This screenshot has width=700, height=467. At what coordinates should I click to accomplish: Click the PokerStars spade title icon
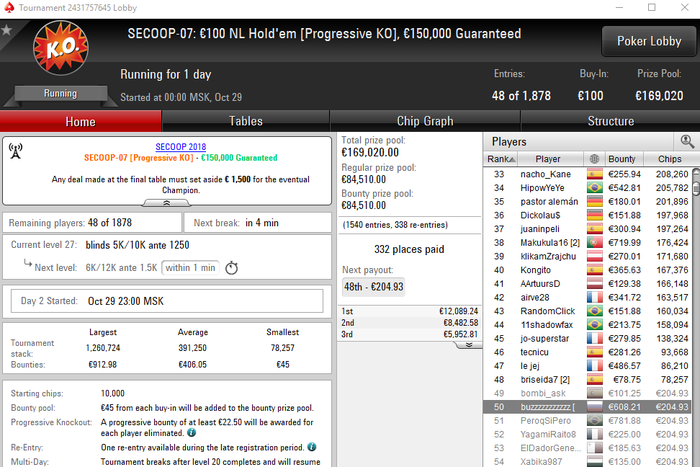pyautogui.click(x=9, y=8)
